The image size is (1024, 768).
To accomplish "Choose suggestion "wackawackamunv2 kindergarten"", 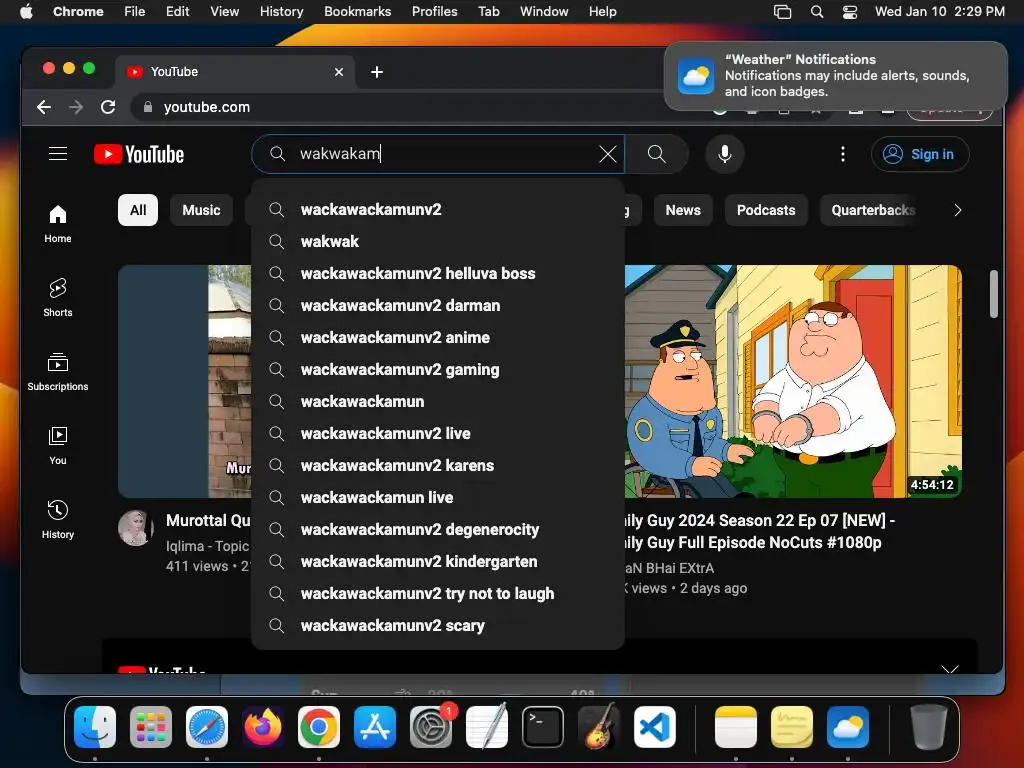I will click(x=438, y=562).
